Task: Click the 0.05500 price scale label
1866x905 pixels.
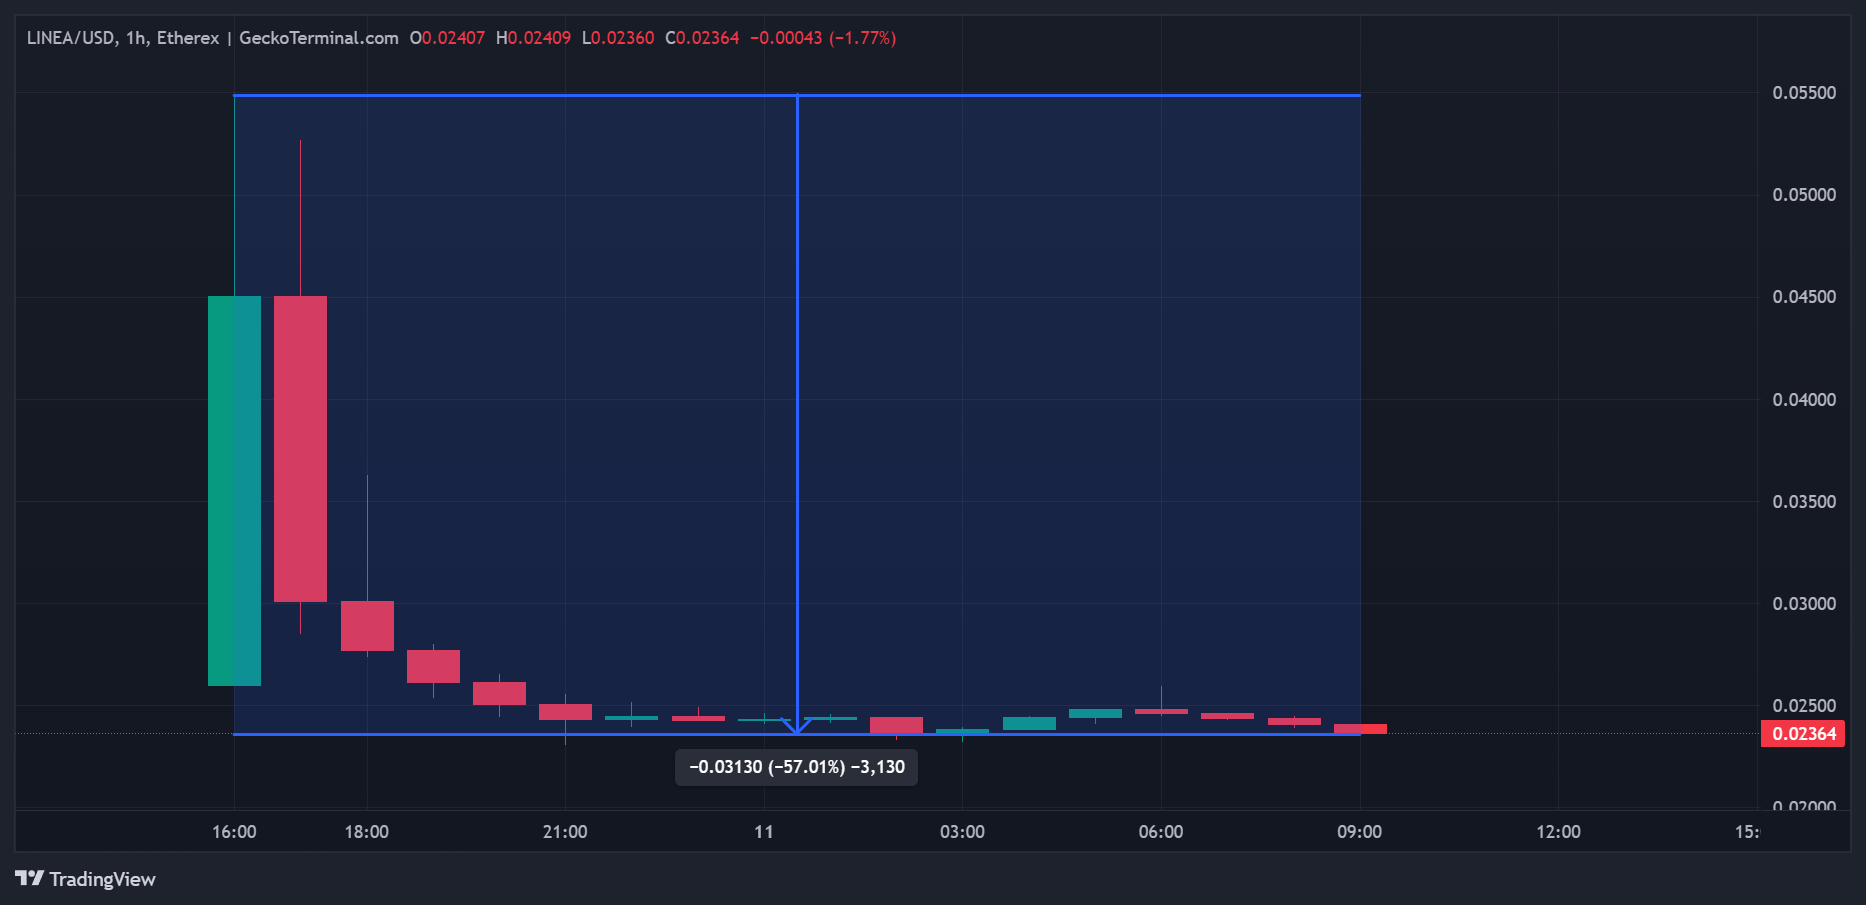Action: coord(1804,93)
